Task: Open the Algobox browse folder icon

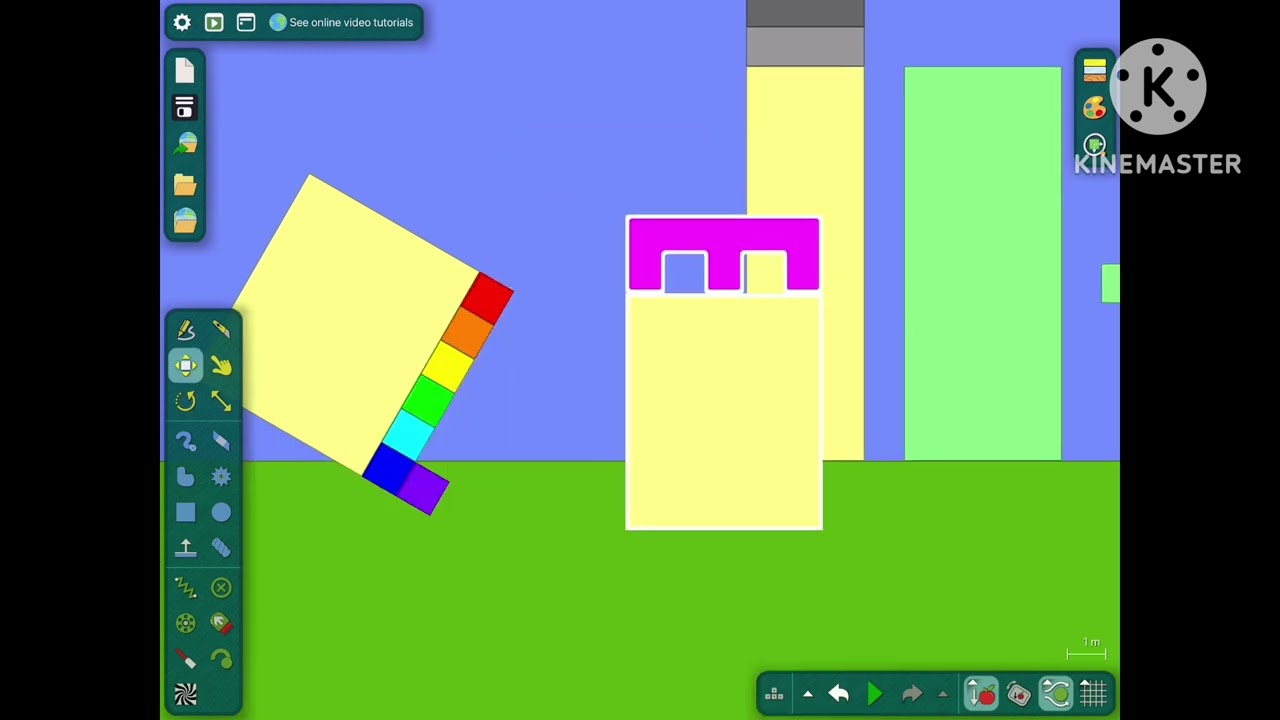Action: tap(185, 220)
